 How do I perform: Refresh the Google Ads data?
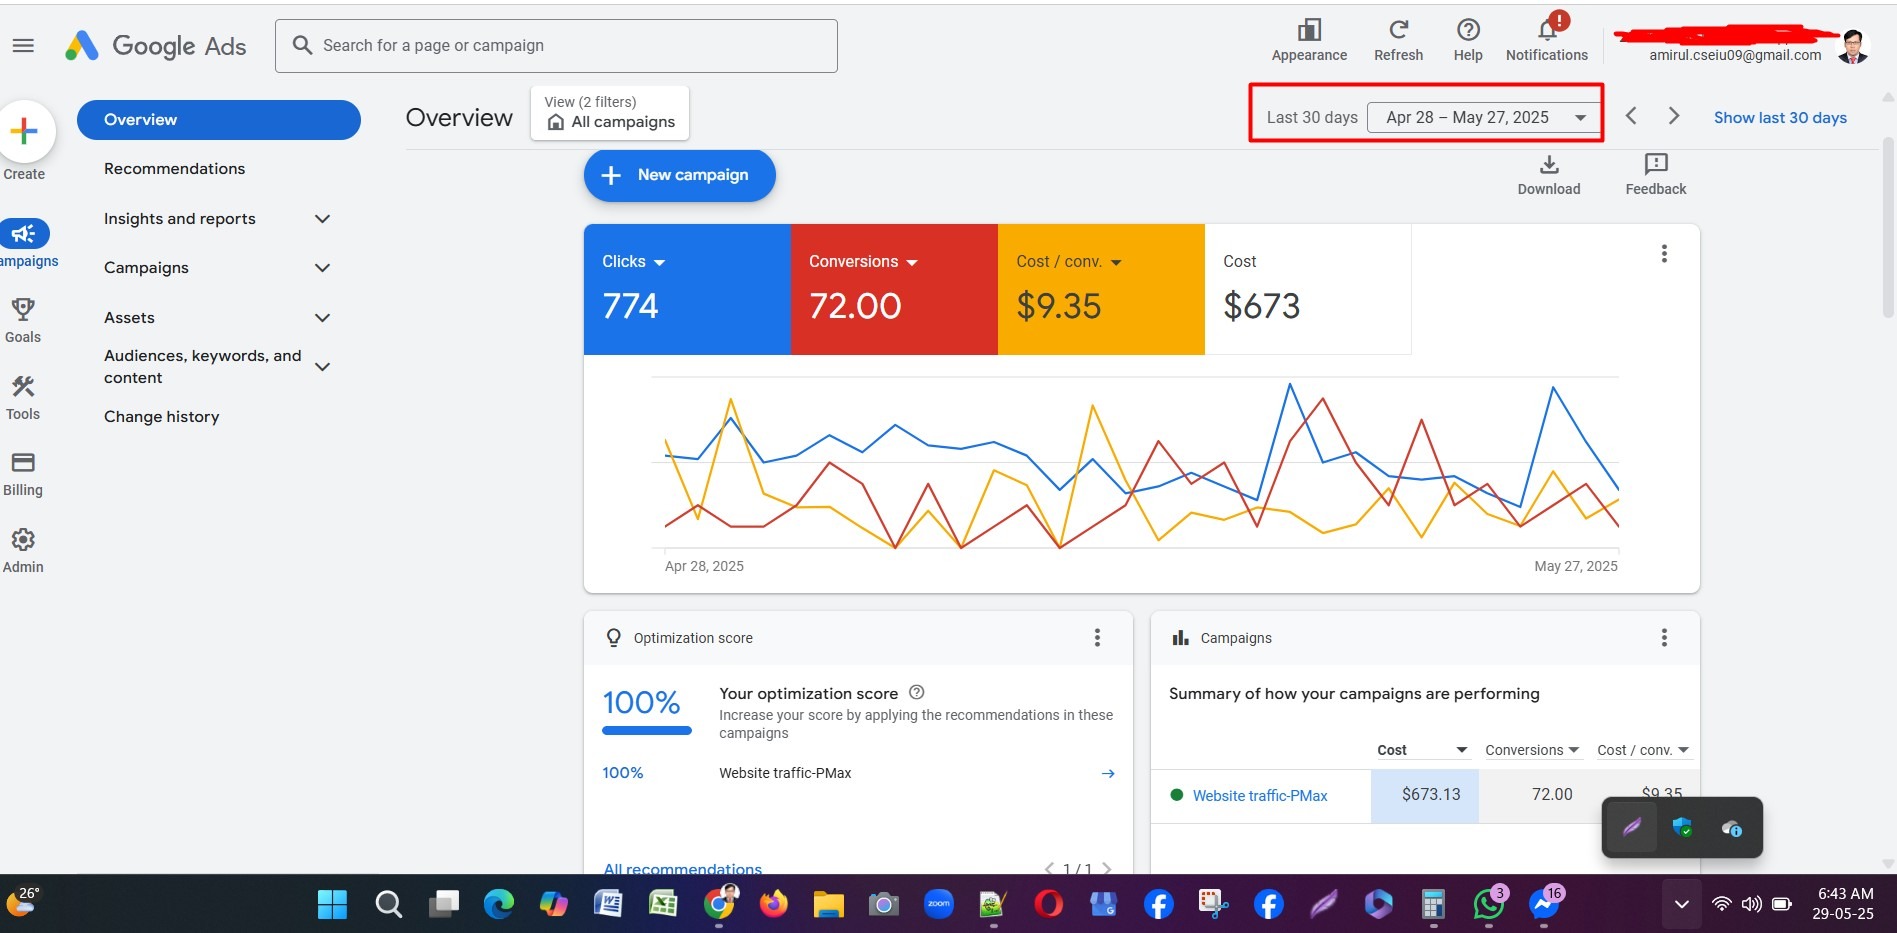coord(1398,41)
